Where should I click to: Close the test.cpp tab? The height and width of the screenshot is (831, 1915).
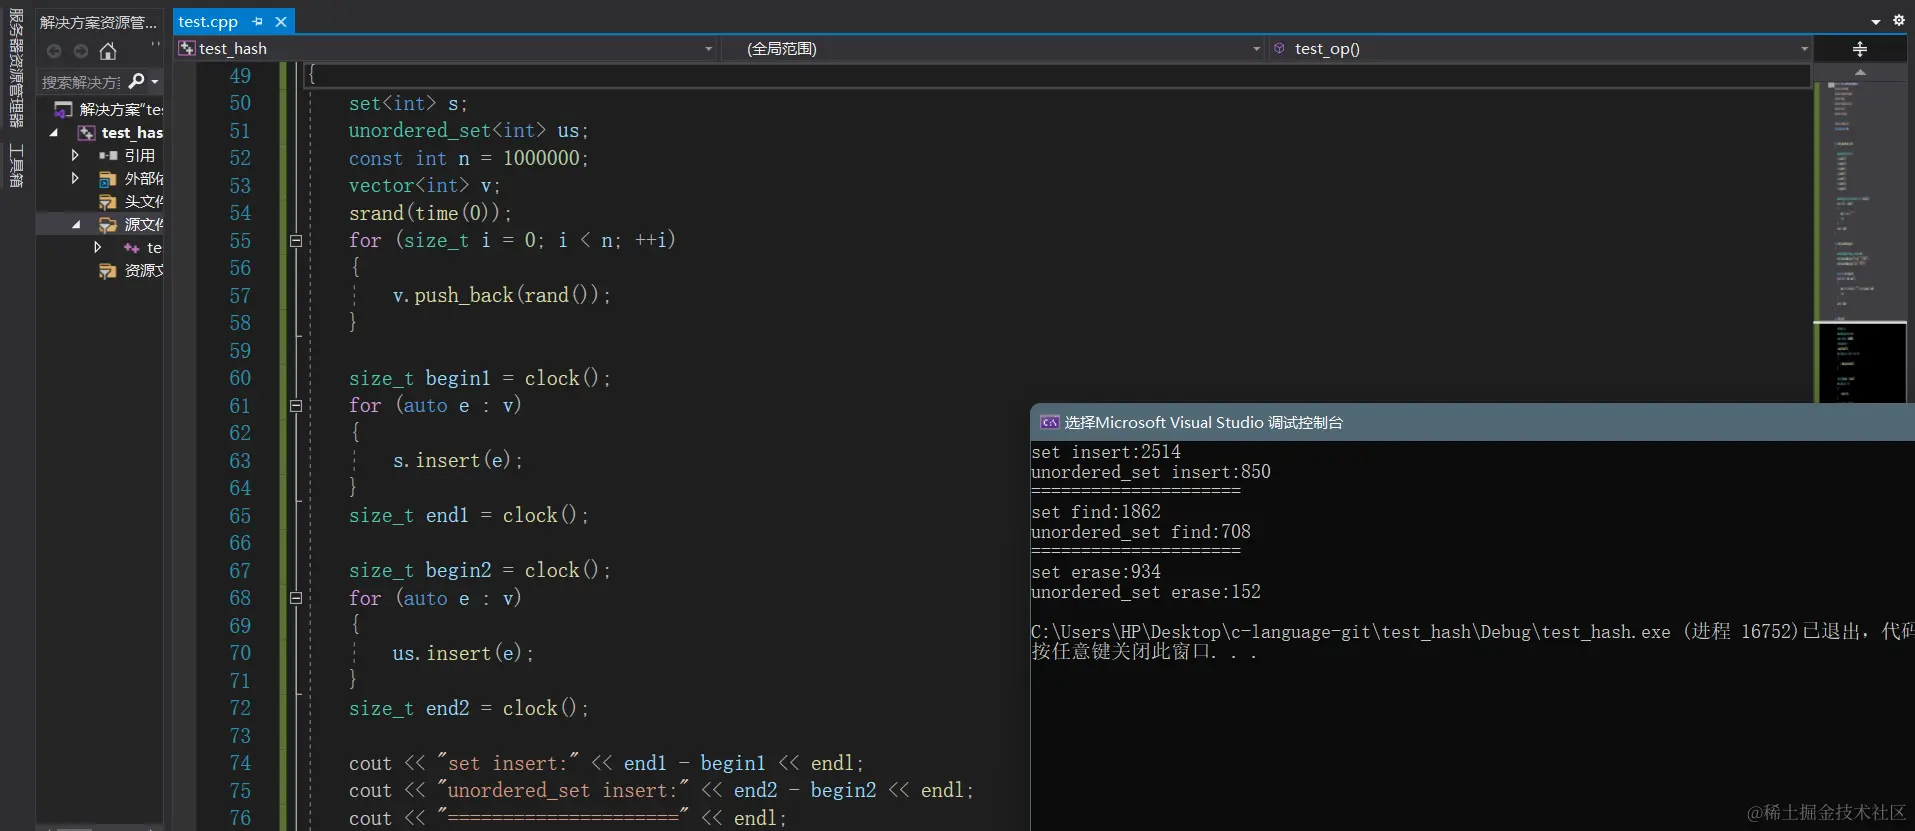(281, 21)
